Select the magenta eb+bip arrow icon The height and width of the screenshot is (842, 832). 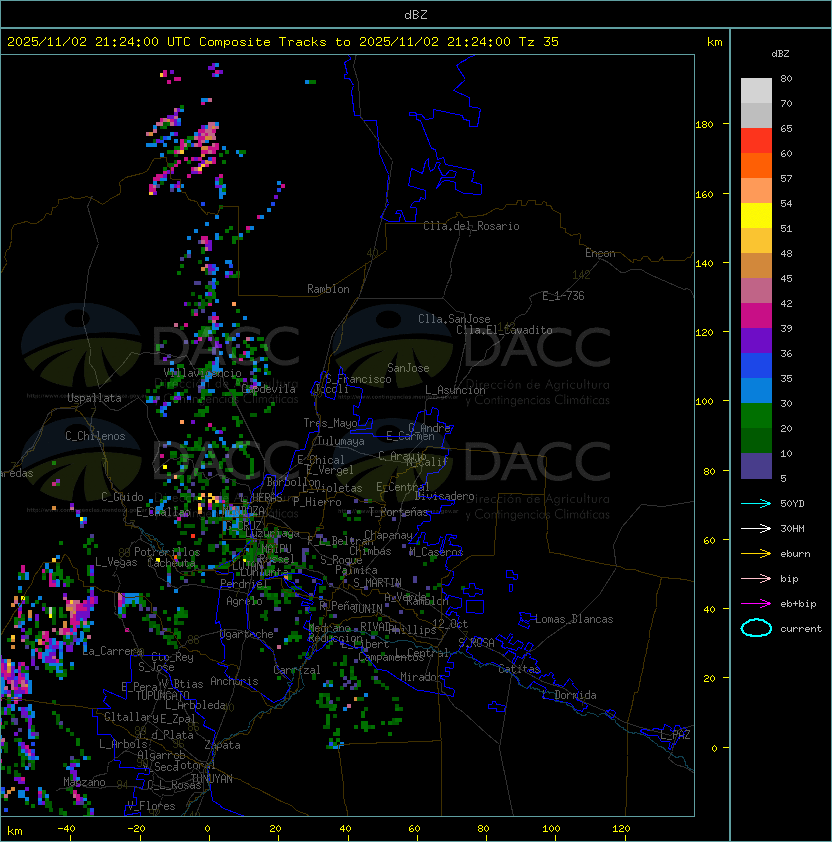(x=756, y=604)
